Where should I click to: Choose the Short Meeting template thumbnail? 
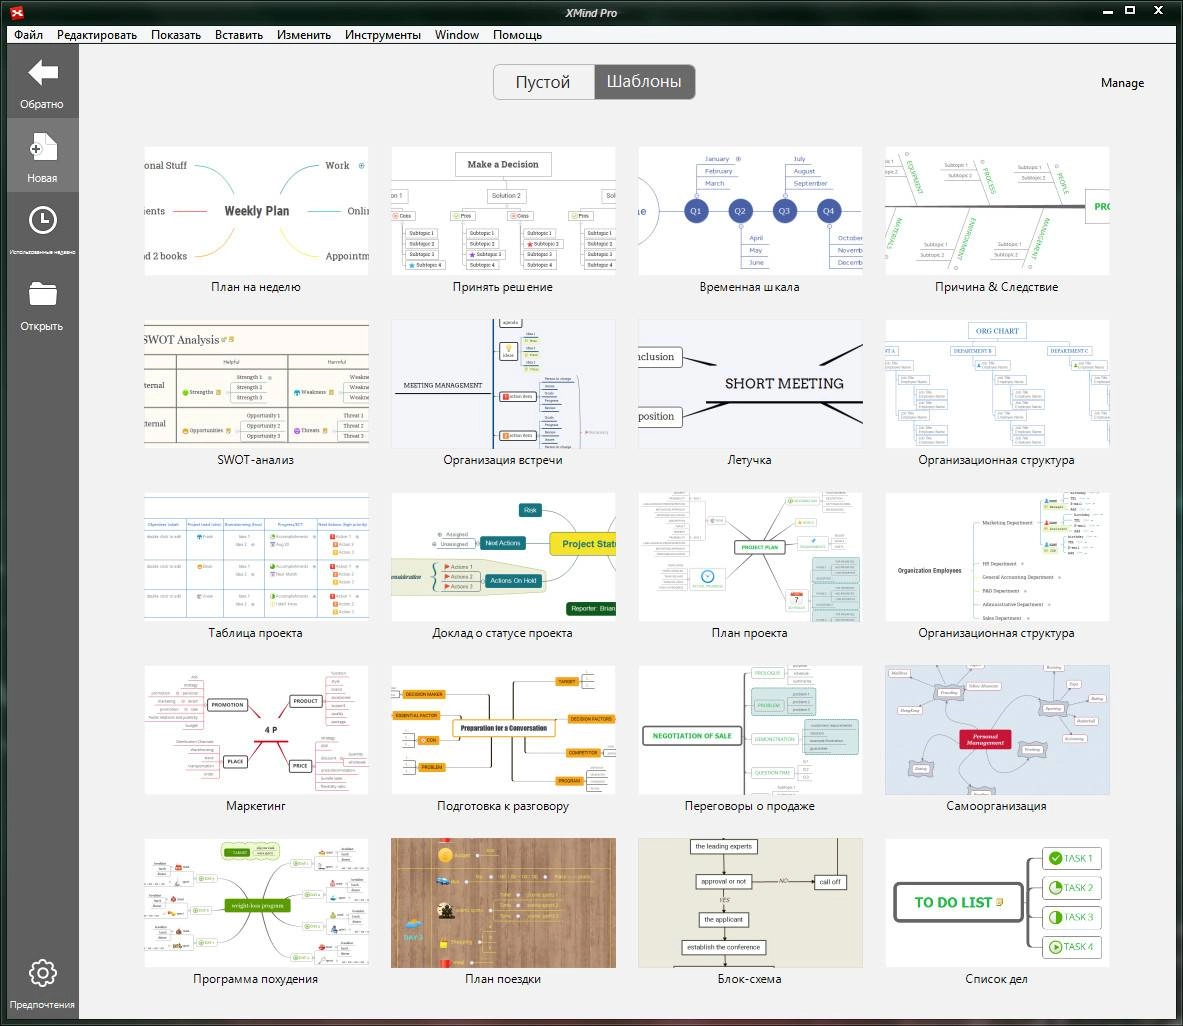750,384
